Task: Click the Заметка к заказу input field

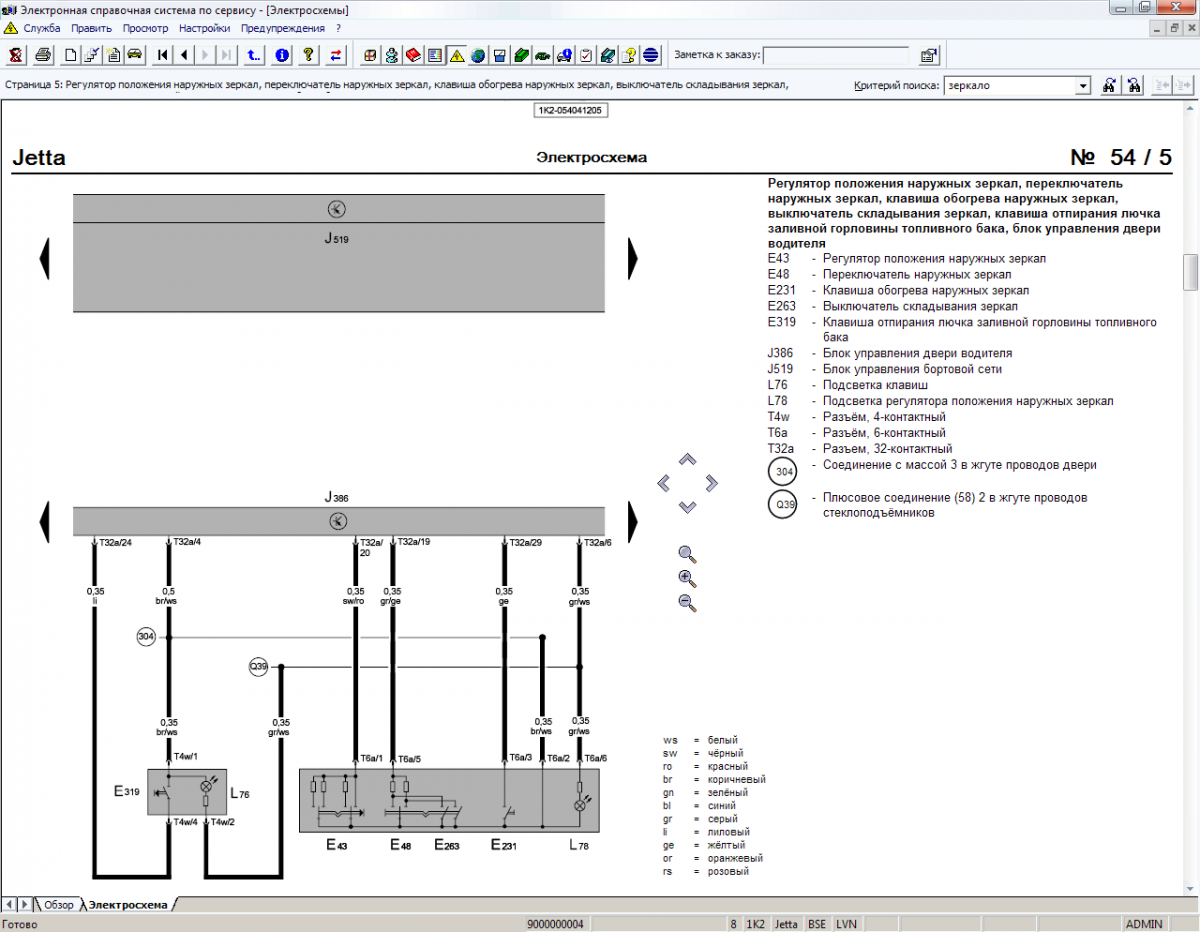Action: pyautogui.click(x=836, y=55)
